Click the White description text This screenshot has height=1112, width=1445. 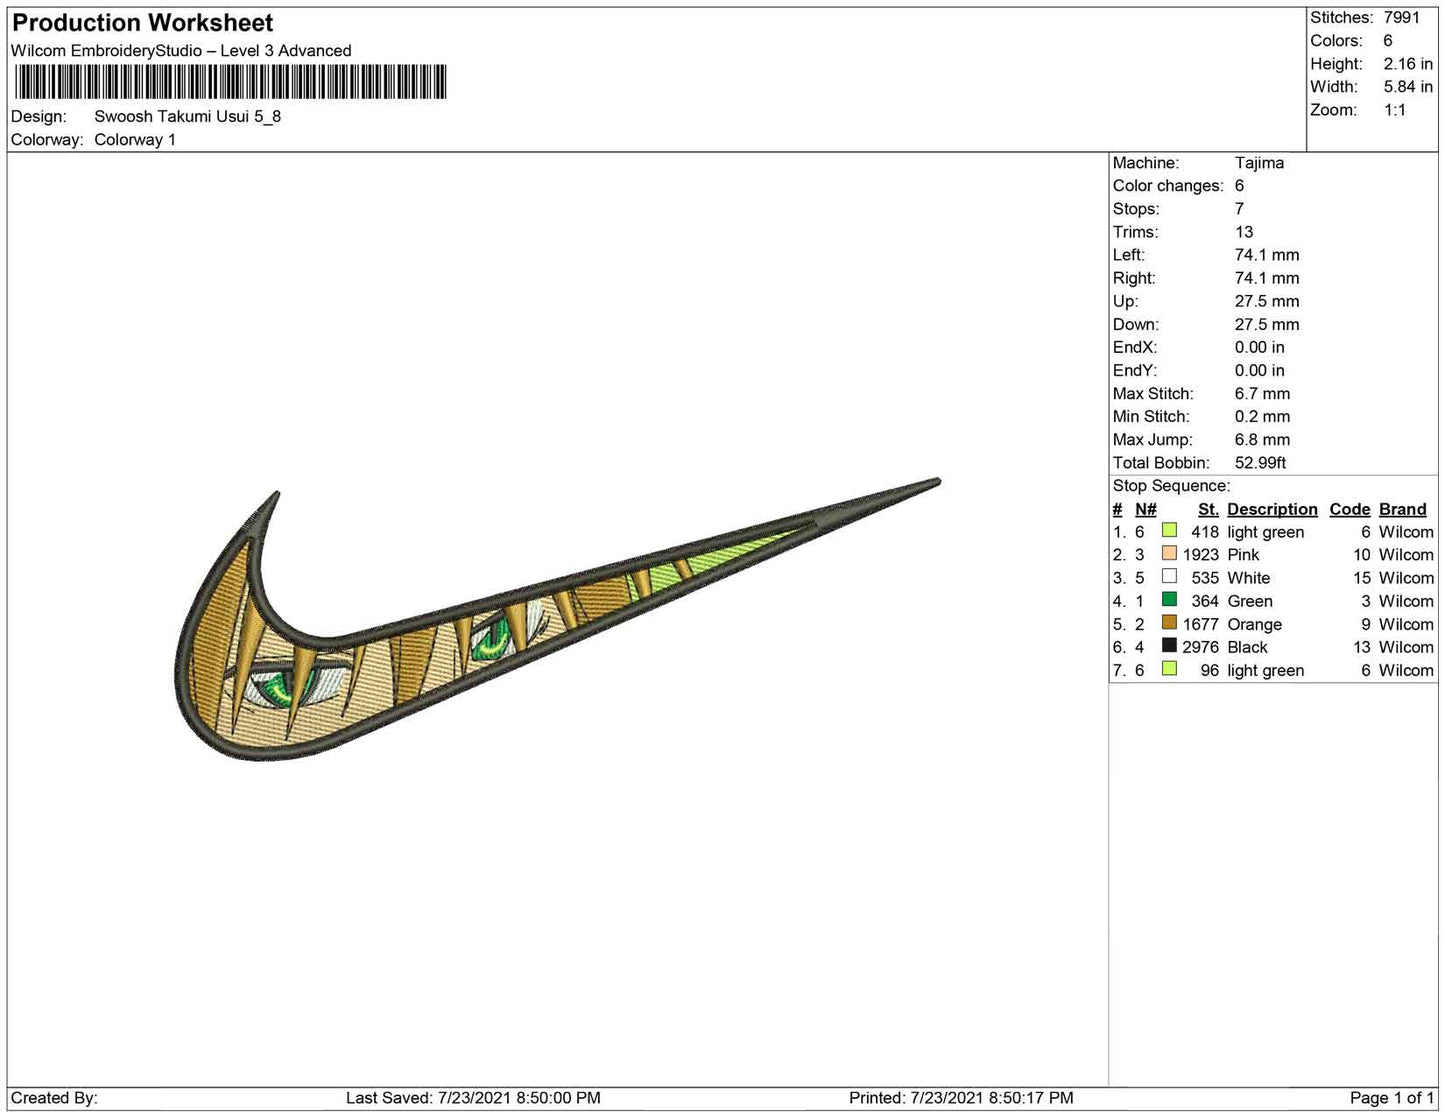1249,578
